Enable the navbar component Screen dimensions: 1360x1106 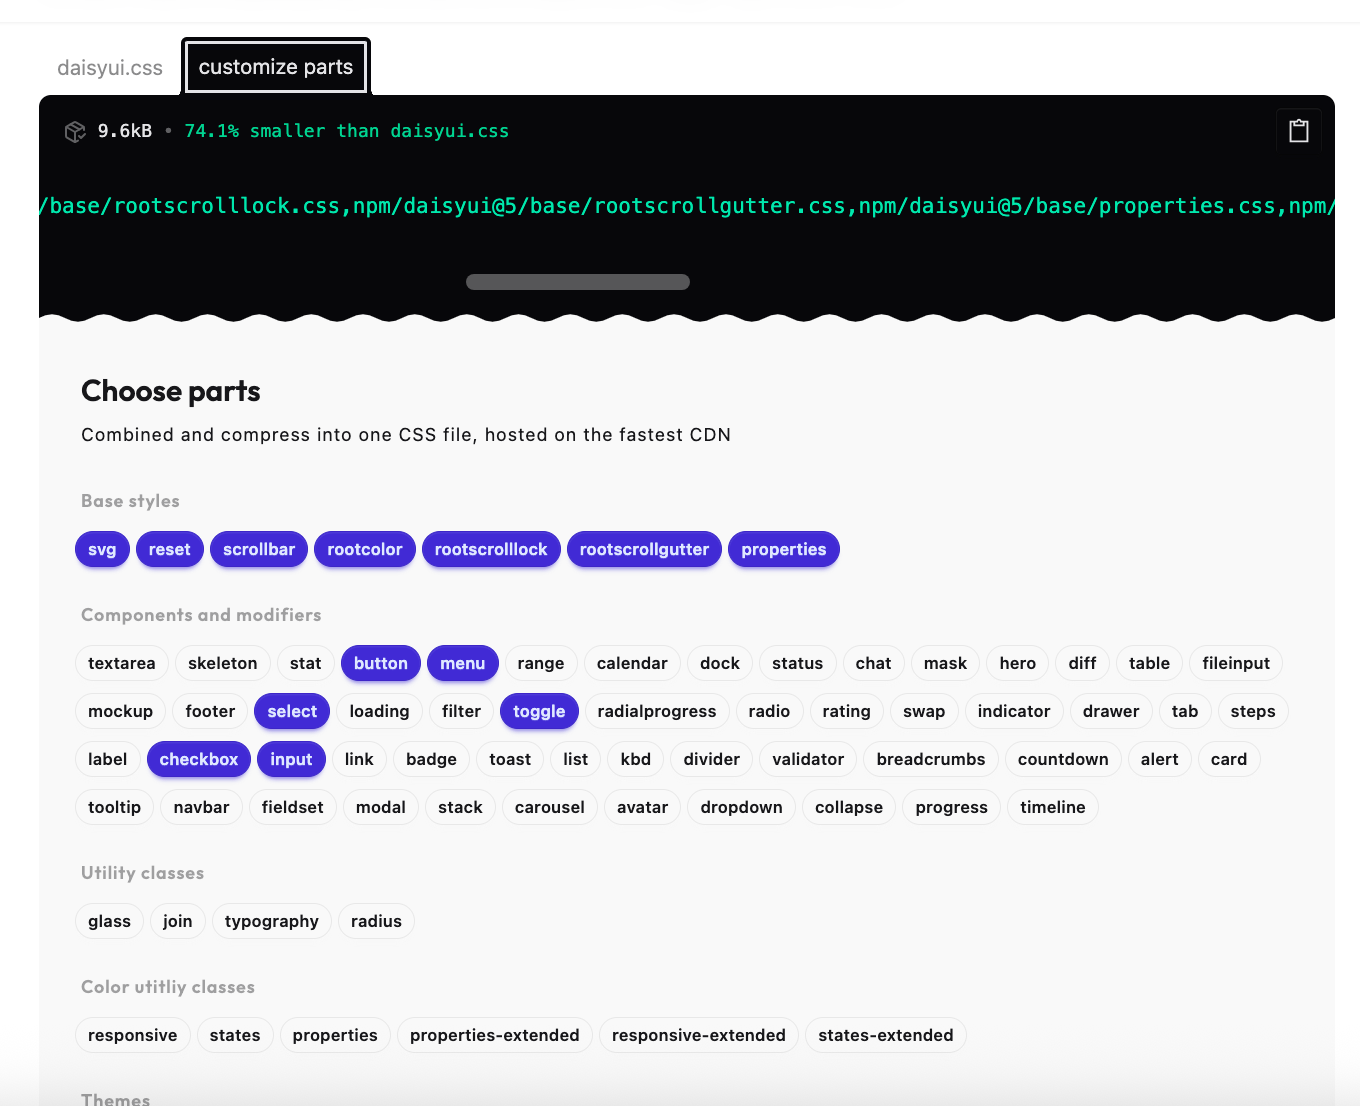[x=202, y=807]
